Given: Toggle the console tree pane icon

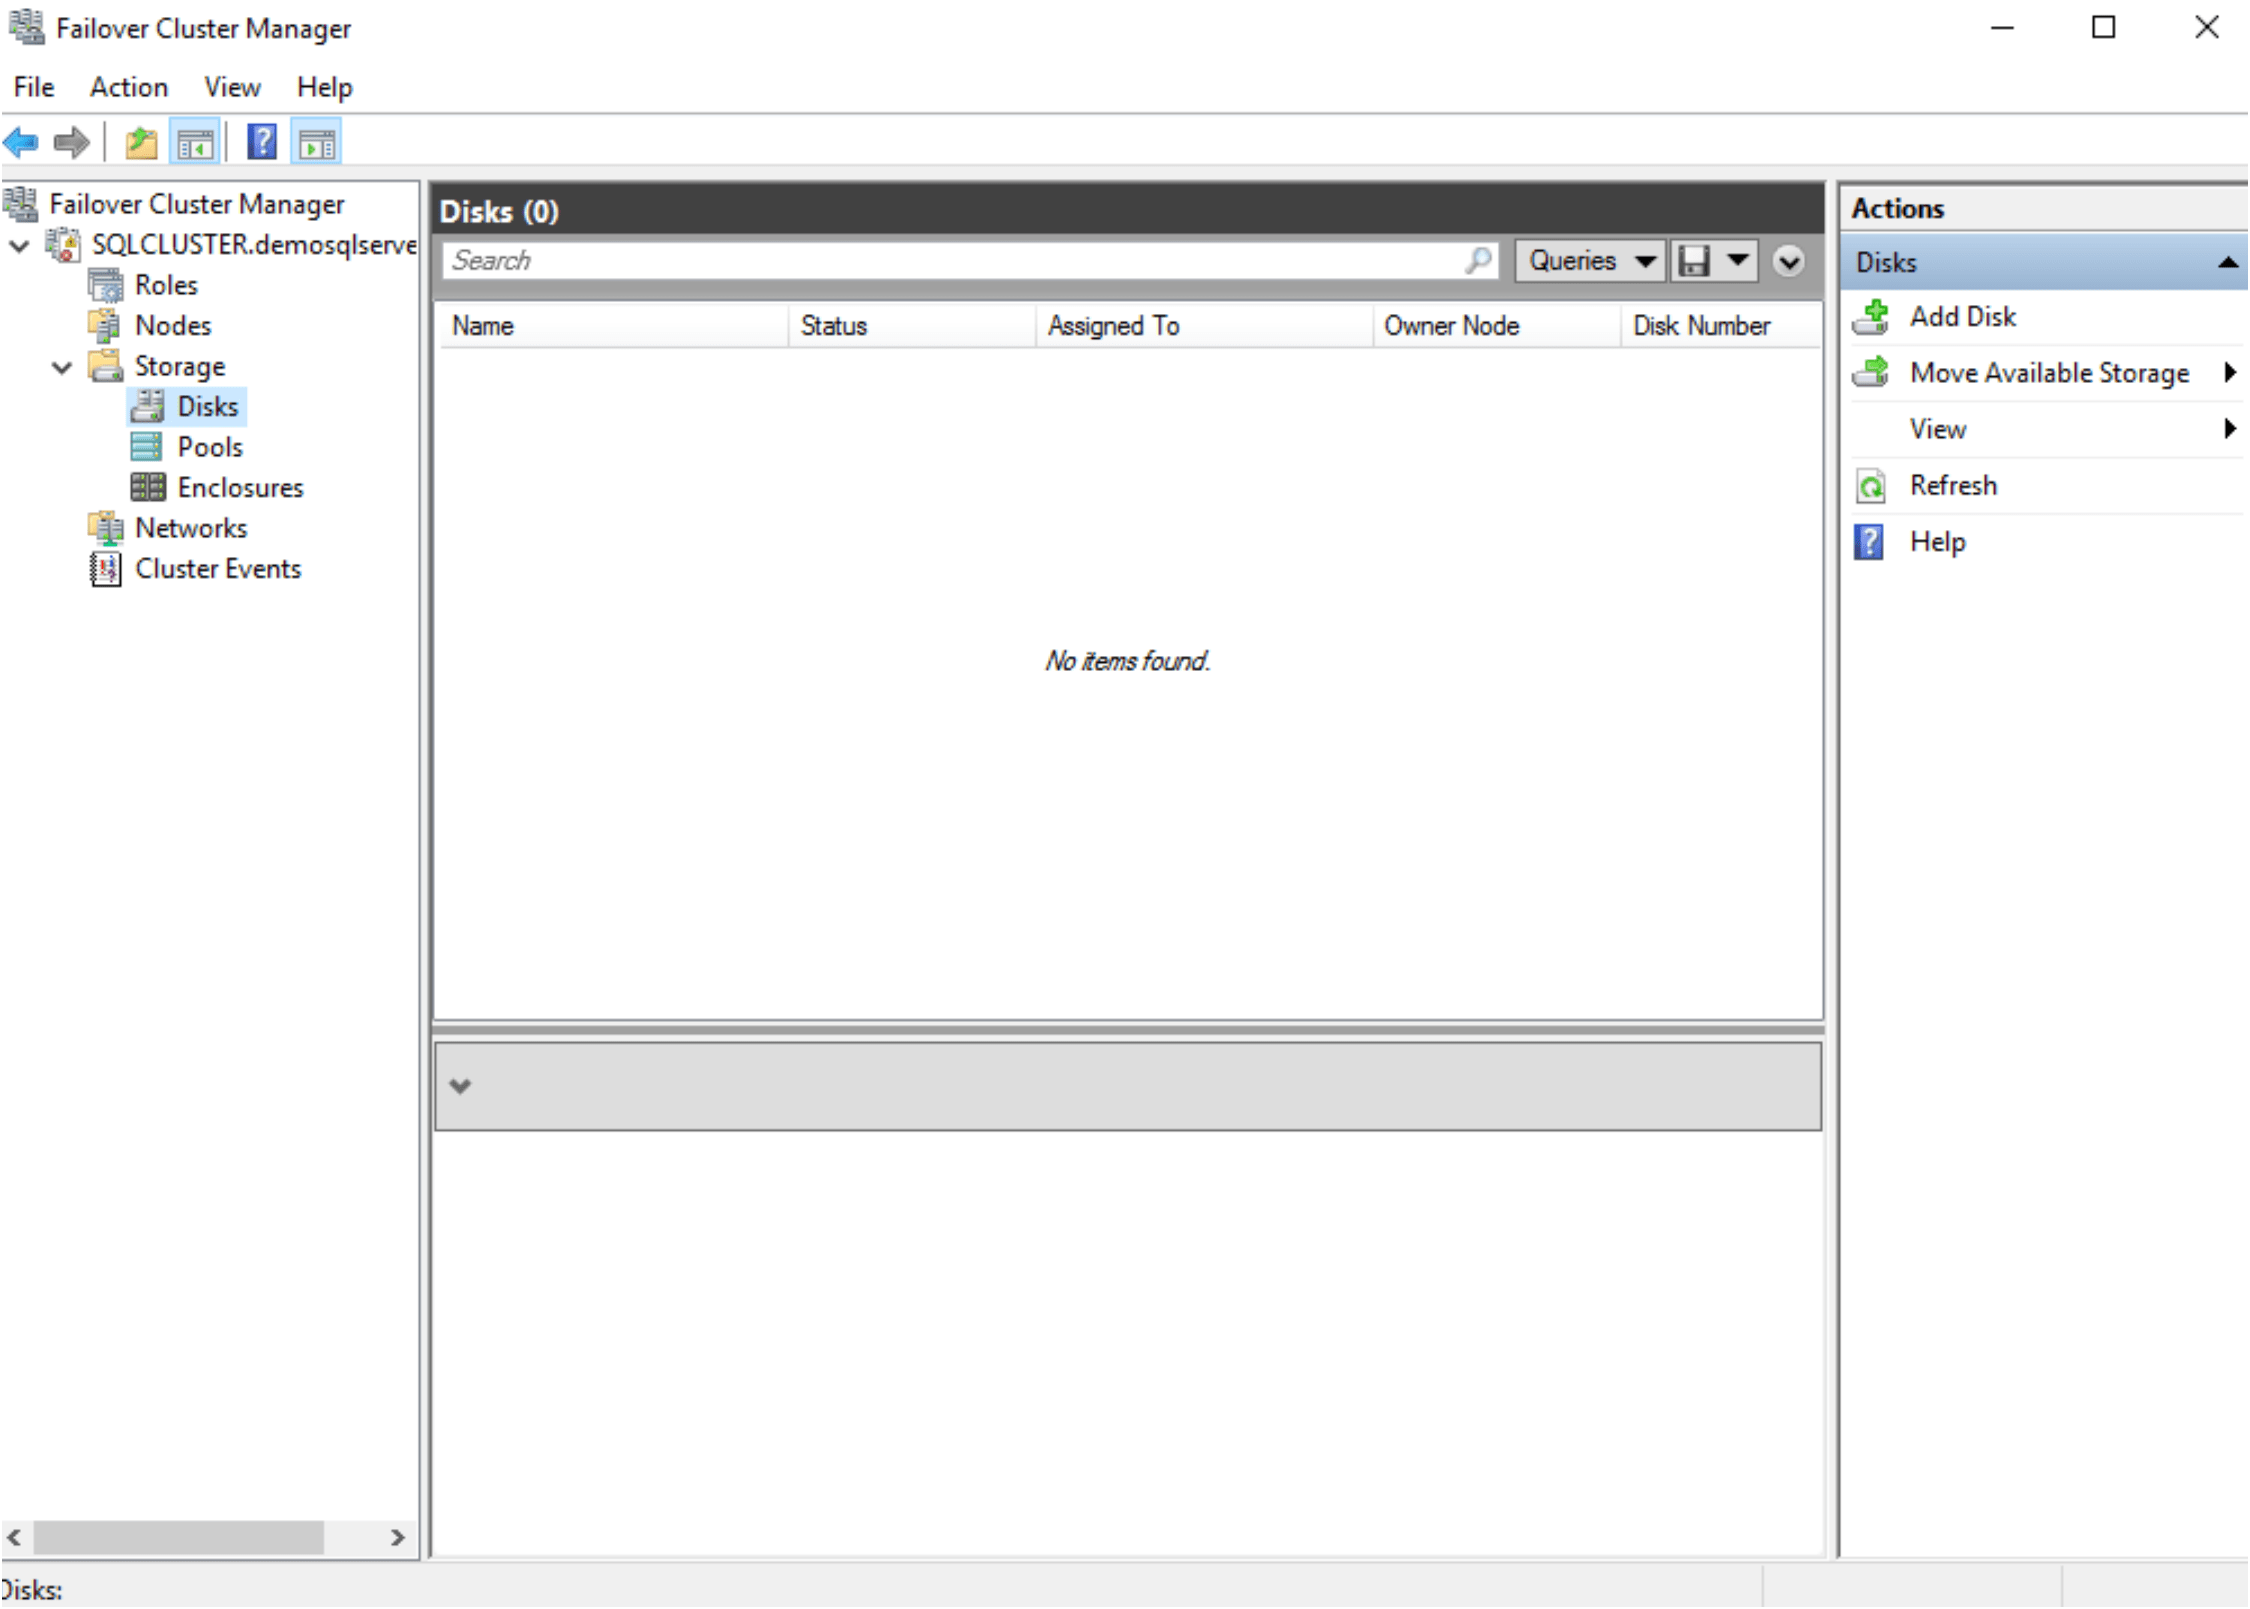Looking at the screenshot, I should point(195,141).
